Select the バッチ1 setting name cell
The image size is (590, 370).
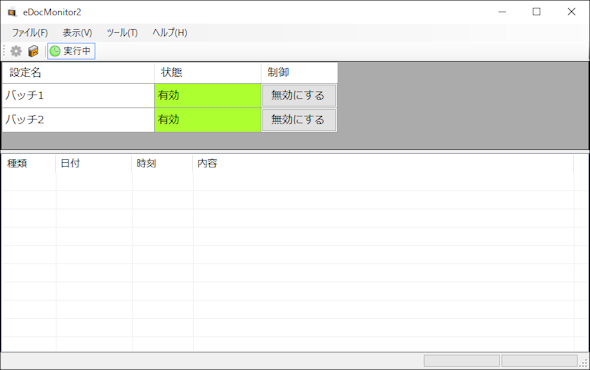tap(78, 96)
